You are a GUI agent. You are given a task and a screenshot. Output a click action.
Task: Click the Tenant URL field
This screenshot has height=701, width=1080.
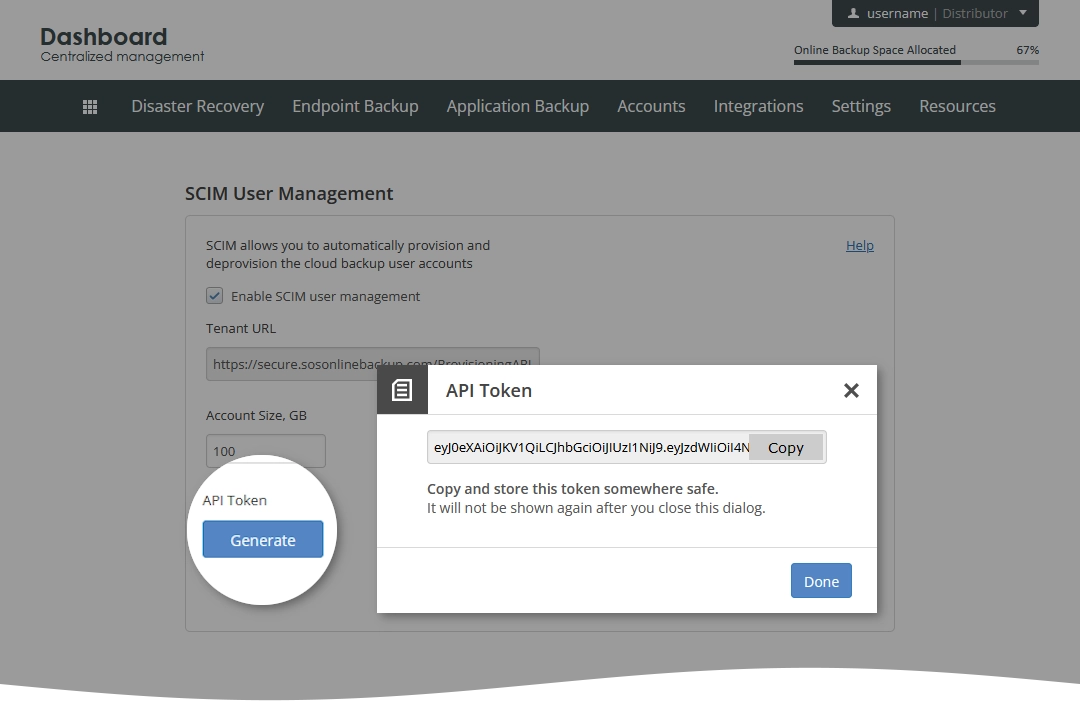click(373, 364)
